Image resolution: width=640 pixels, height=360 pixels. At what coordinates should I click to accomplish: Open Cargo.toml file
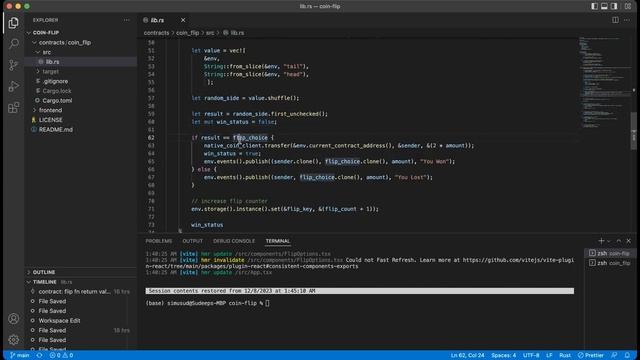[81, 100]
